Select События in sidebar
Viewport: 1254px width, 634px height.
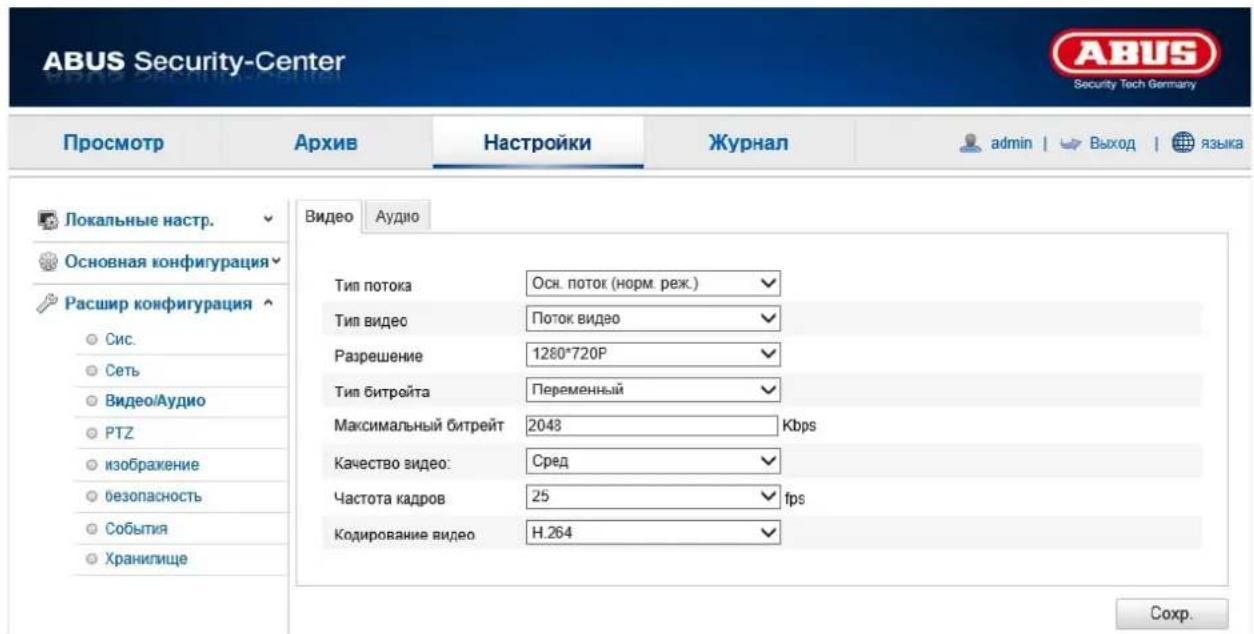click(138, 527)
